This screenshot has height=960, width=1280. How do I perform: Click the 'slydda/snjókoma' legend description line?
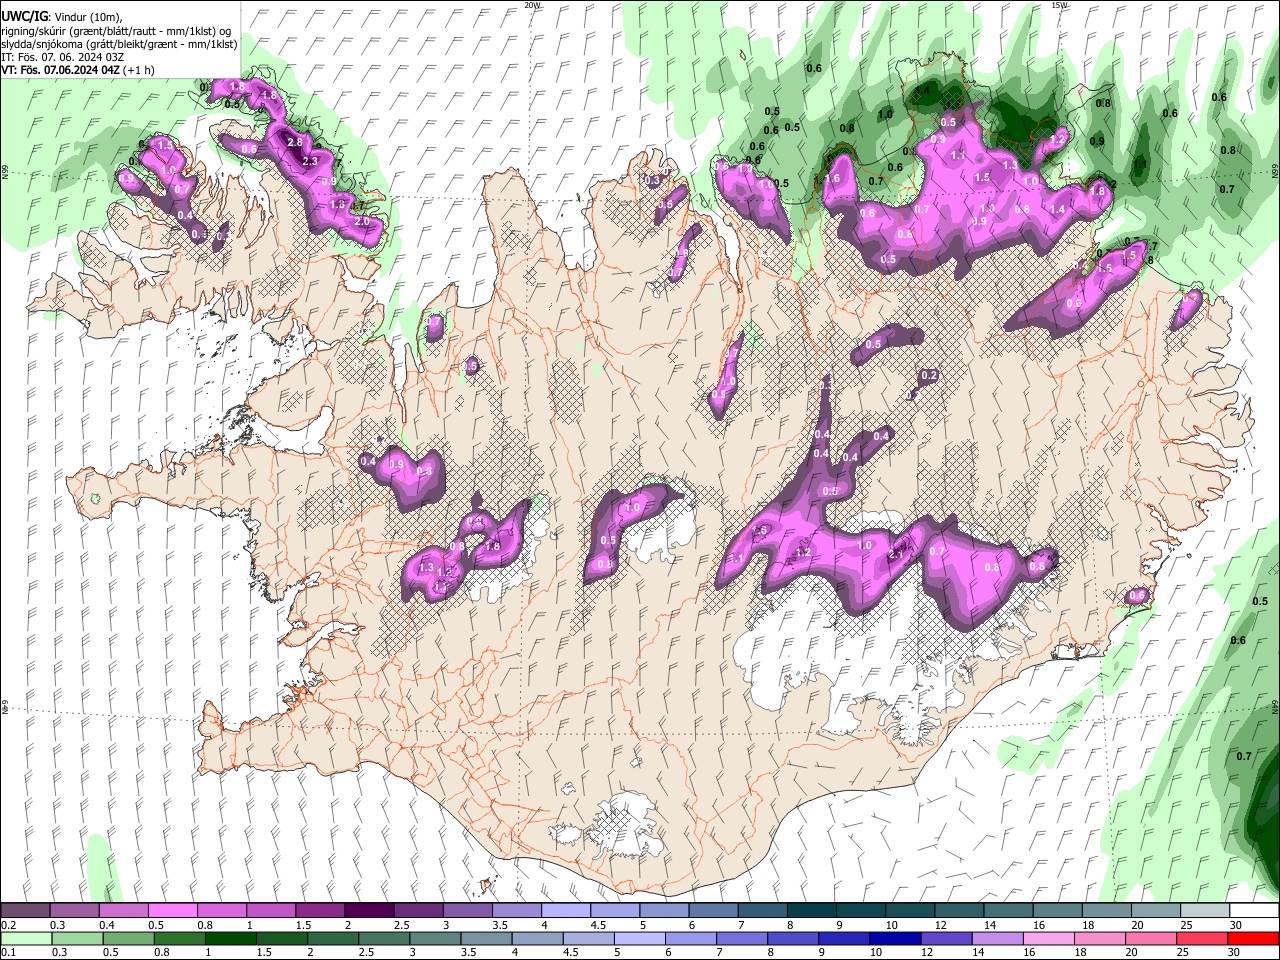pyautogui.click(x=119, y=44)
